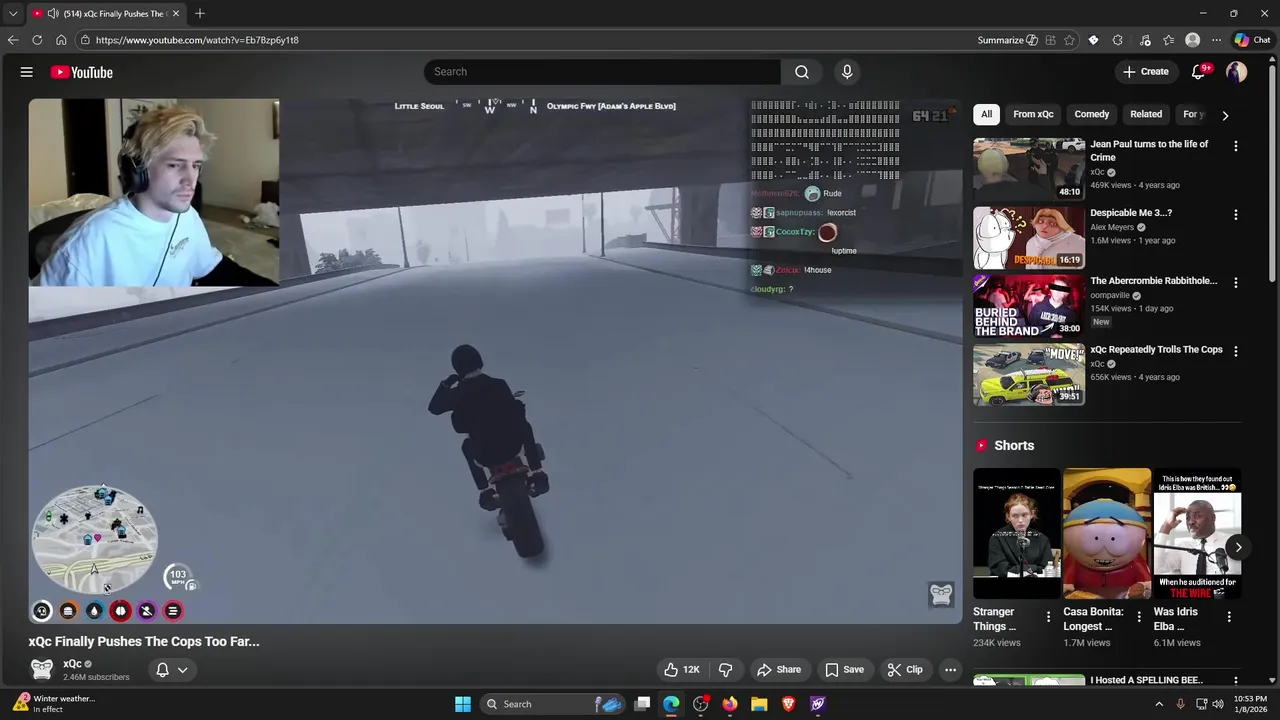Open options for Was Idris Elba short
The width and height of the screenshot is (1280, 720).
pyautogui.click(x=1229, y=617)
